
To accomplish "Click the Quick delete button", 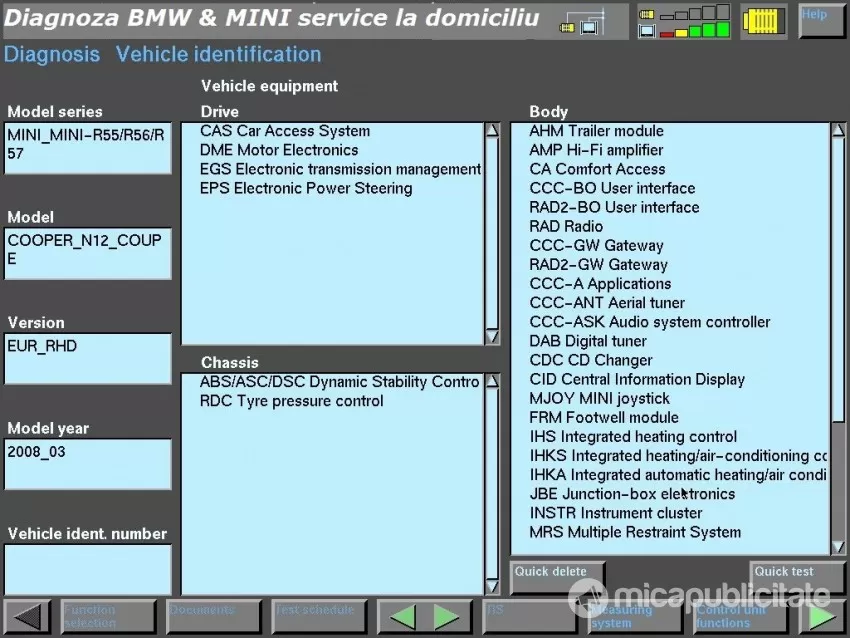I will [558, 578].
